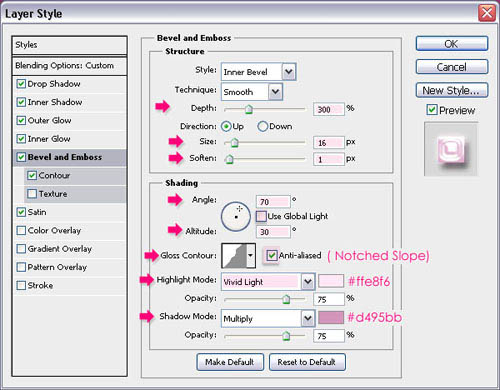500x390 pixels.
Task: Close the Layer Style dialog
Action: pyautogui.click(x=487, y=13)
